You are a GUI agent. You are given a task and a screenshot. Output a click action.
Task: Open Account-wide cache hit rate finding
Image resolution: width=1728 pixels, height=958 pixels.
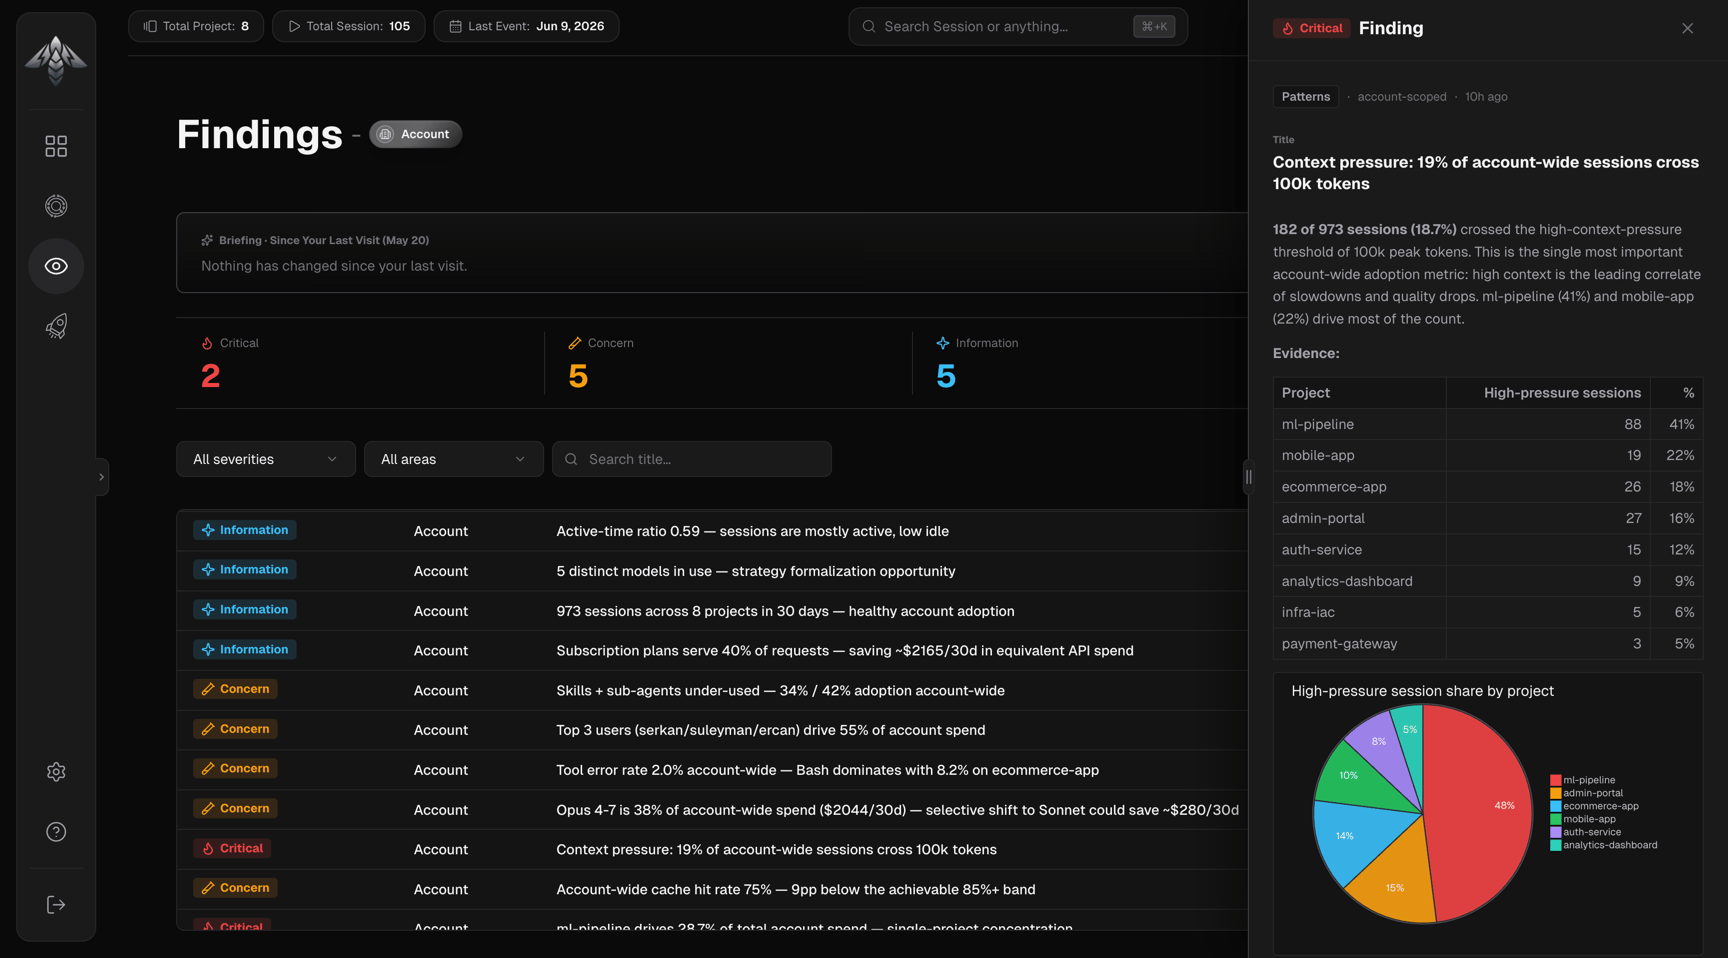point(712,889)
